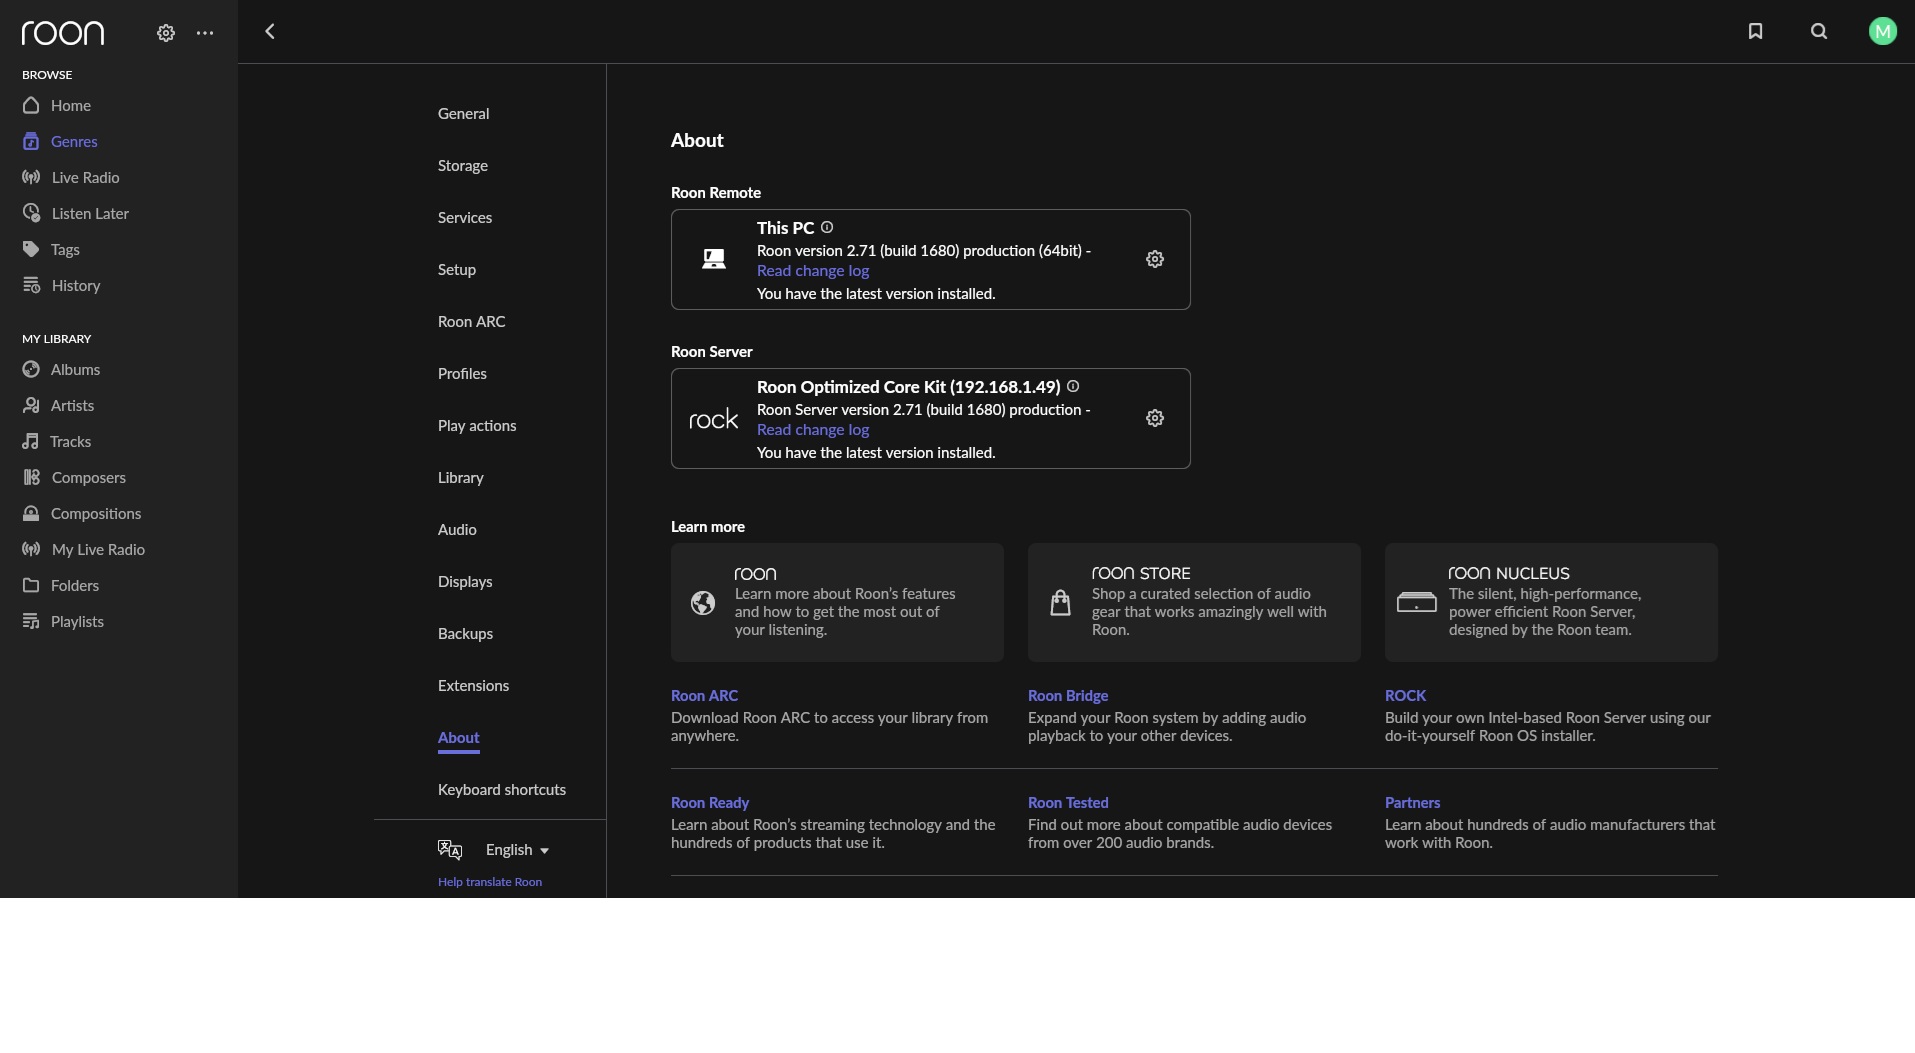Click info icon beside This PC
Image resolution: width=1915 pixels, height=1053 pixels.
point(827,227)
